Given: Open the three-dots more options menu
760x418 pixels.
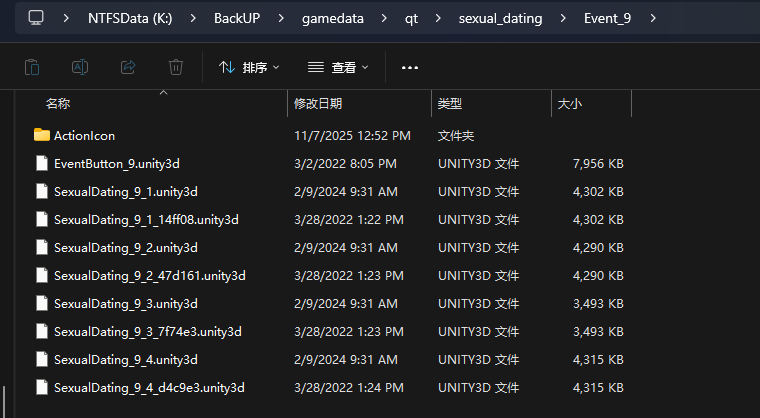Looking at the screenshot, I should click(409, 67).
